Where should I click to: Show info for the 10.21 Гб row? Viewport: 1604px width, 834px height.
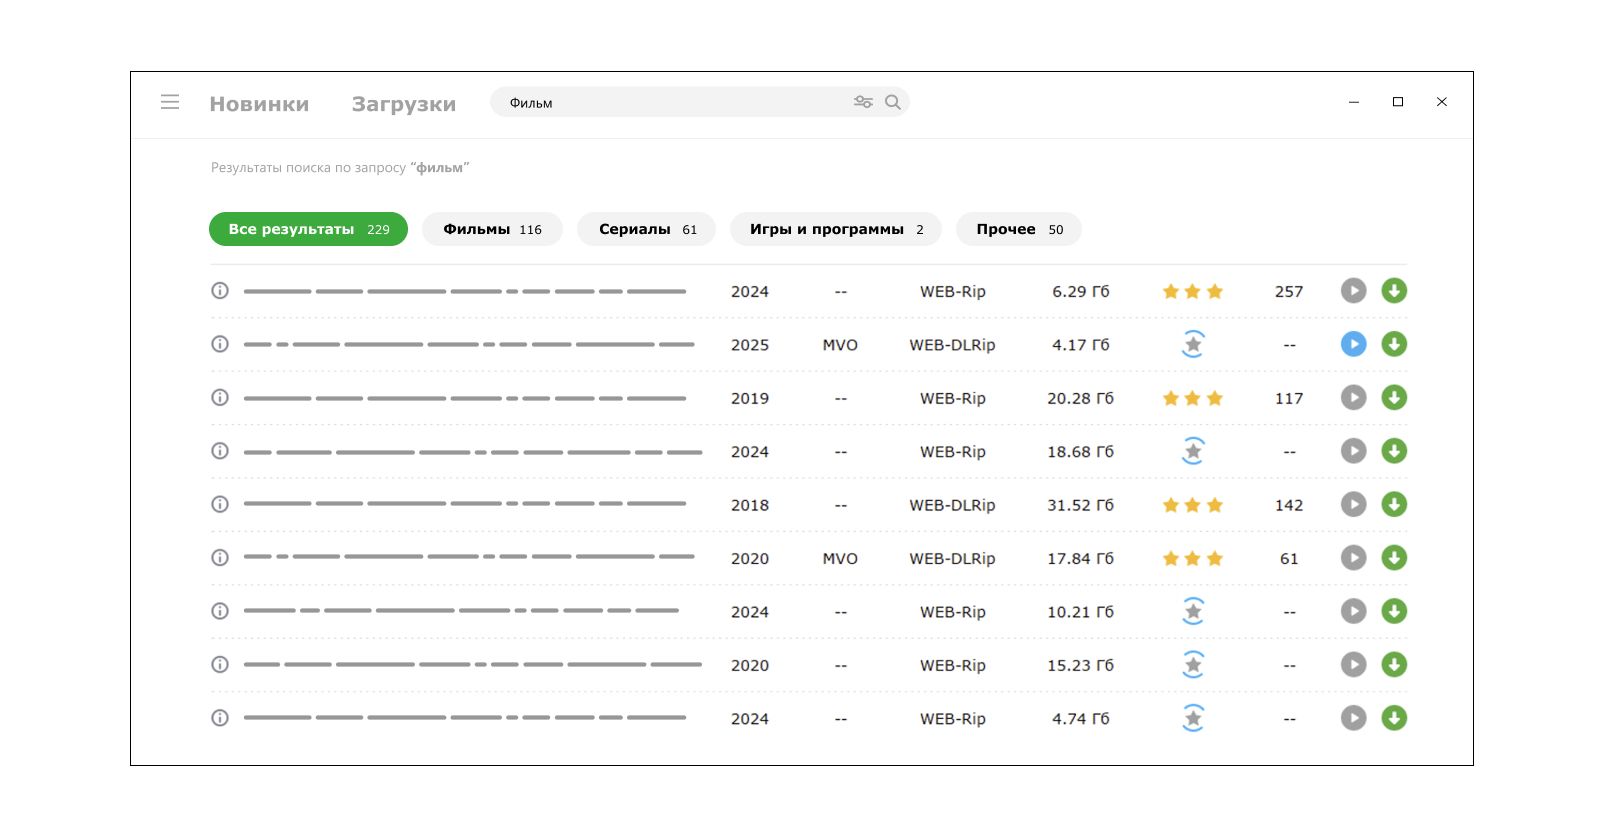[220, 611]
